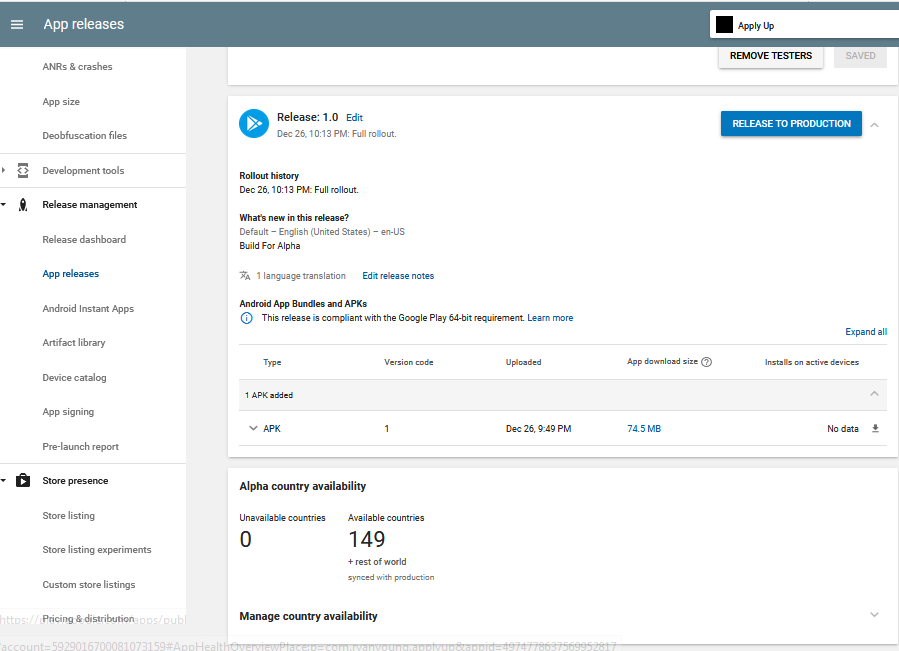The height and width of the screenshot is (651, 899).
Task: Download the APK using the download icon
Action: point(874,428)
